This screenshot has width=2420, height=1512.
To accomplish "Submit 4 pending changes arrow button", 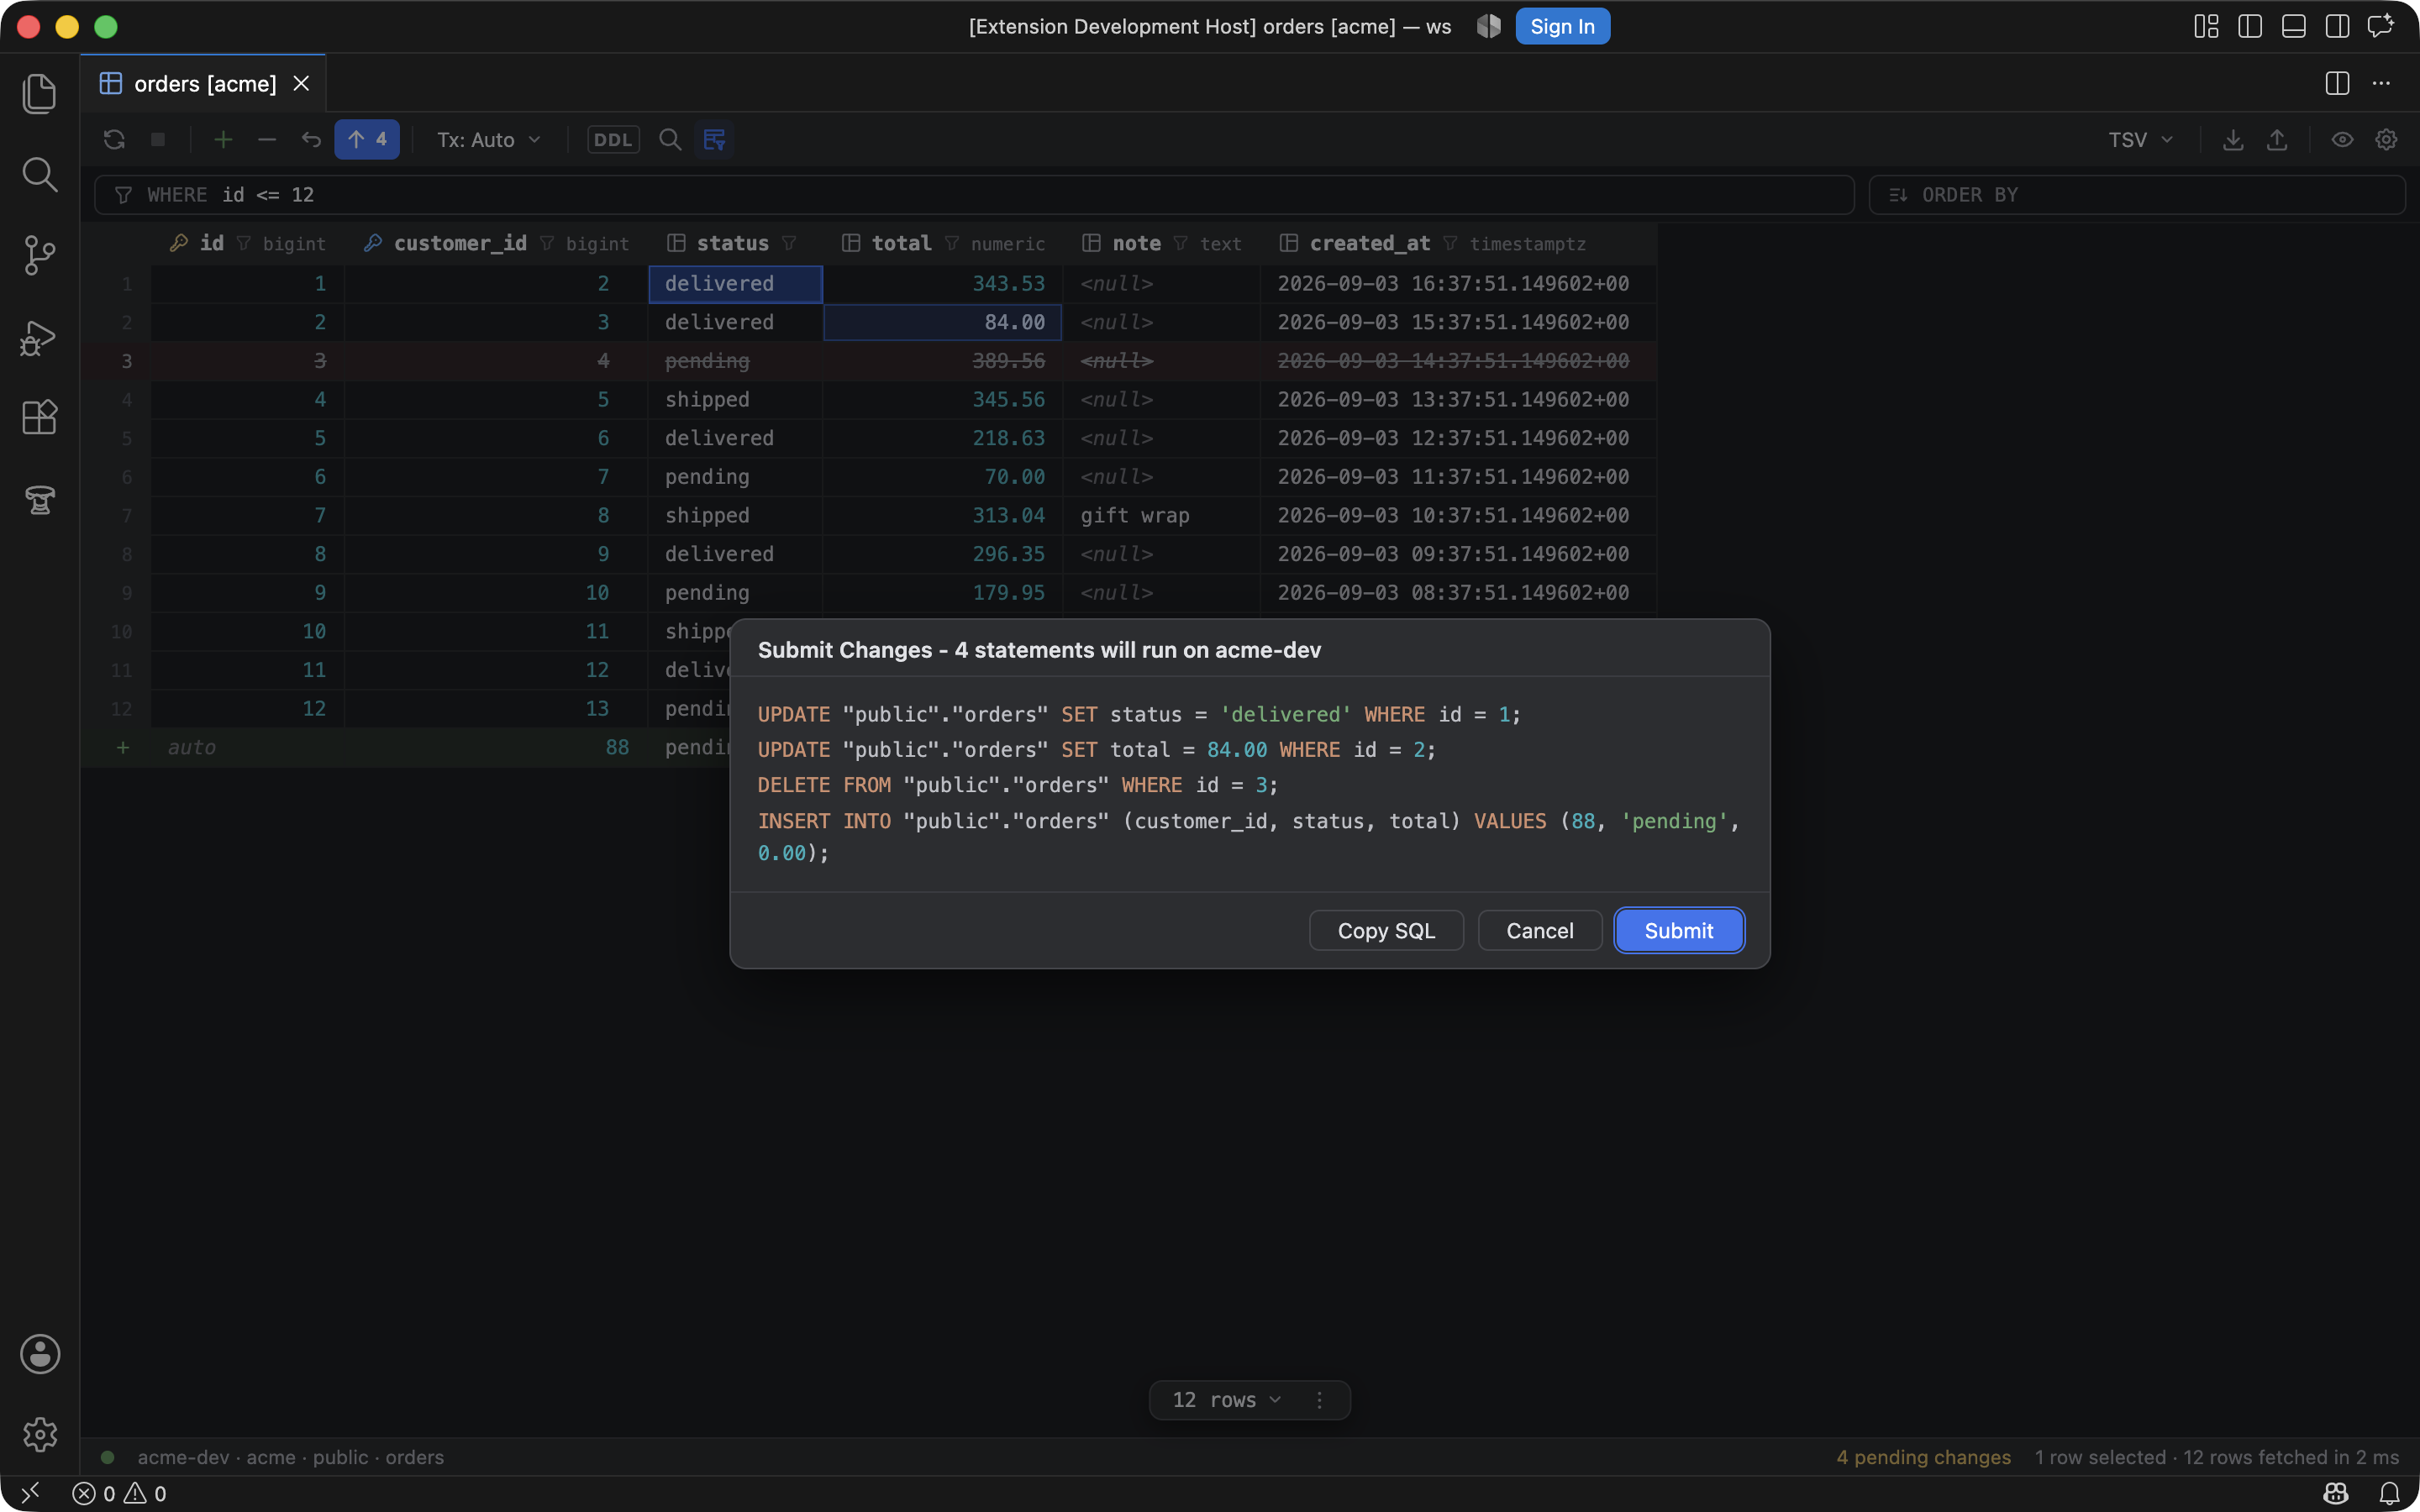I will (x=367, y=139).
